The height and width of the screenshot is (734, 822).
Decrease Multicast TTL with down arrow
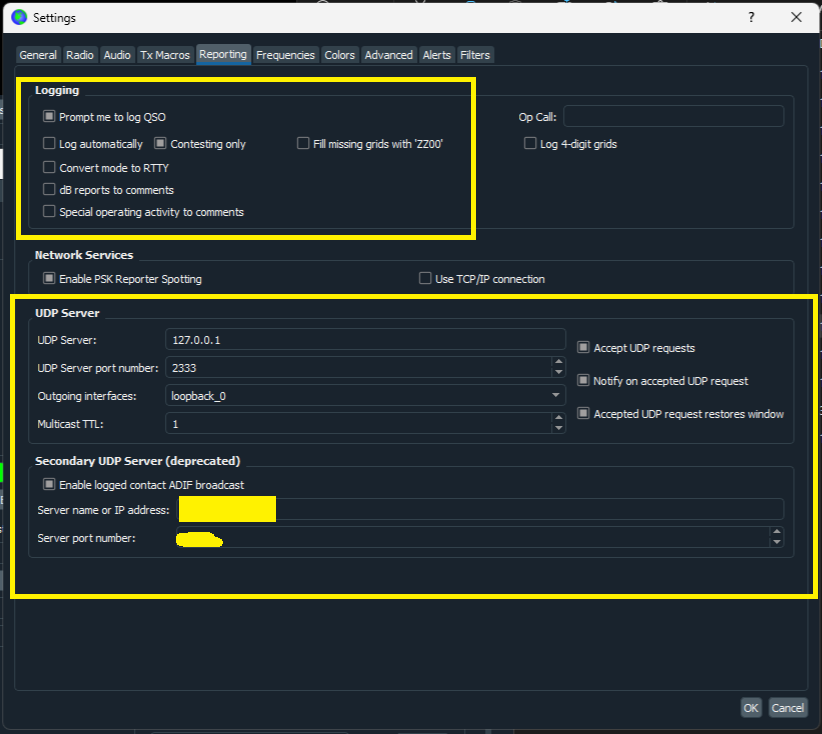[x=558, y=429]
